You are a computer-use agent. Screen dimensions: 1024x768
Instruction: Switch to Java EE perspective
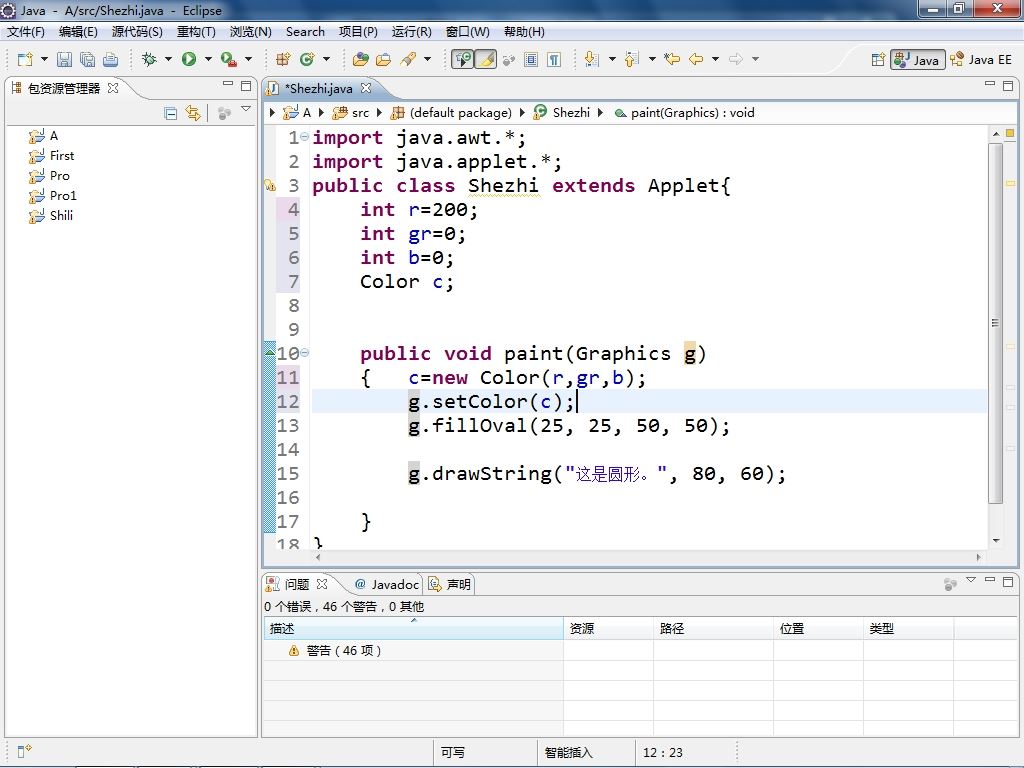click(981, 60)
